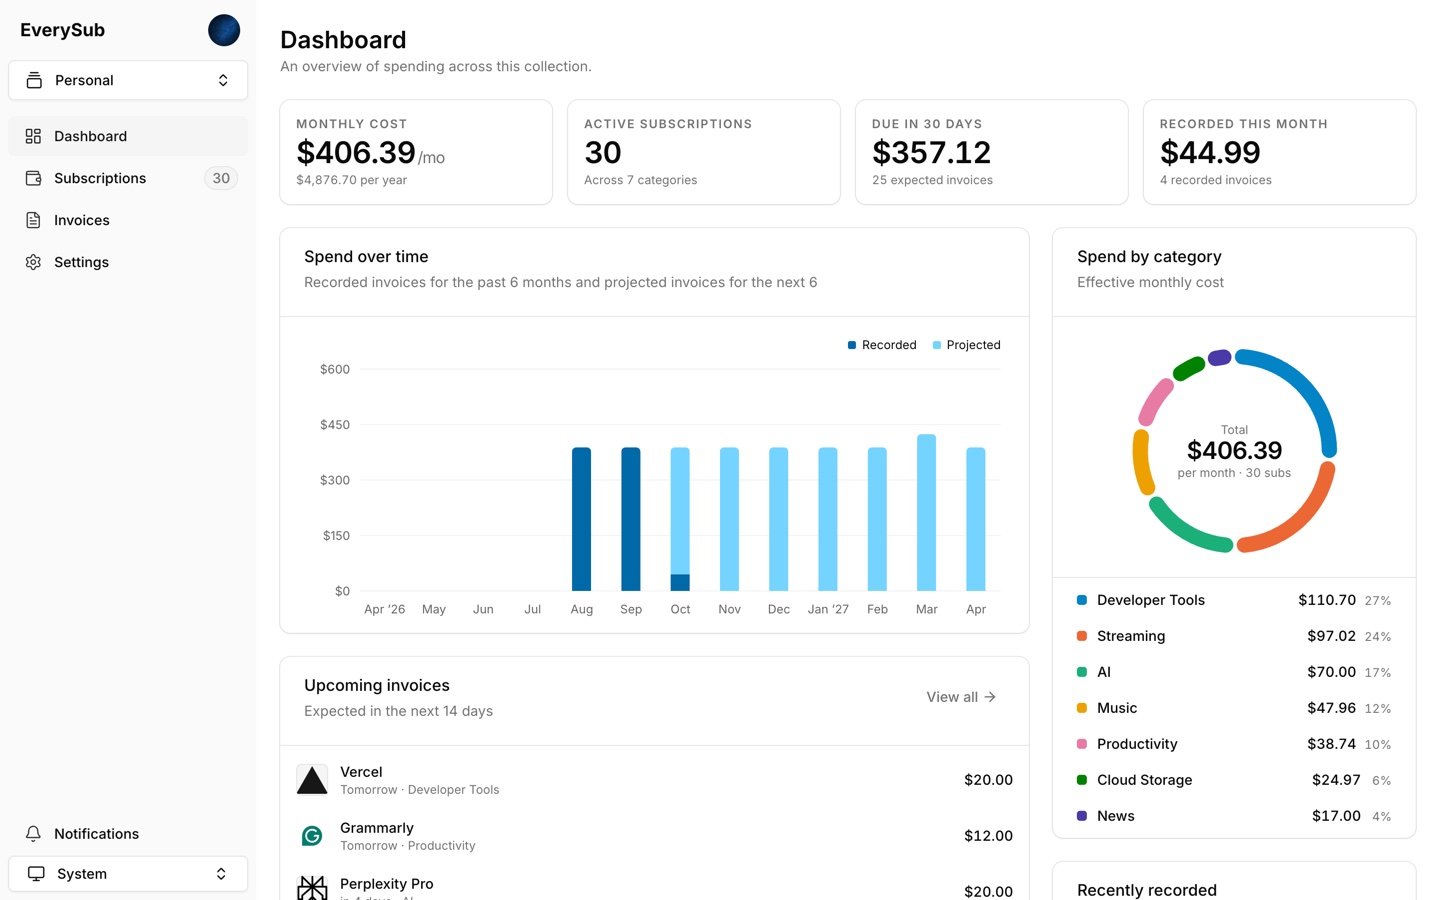
Task: Click the Developer Tools blue swatch
Action: (1082, 600)
